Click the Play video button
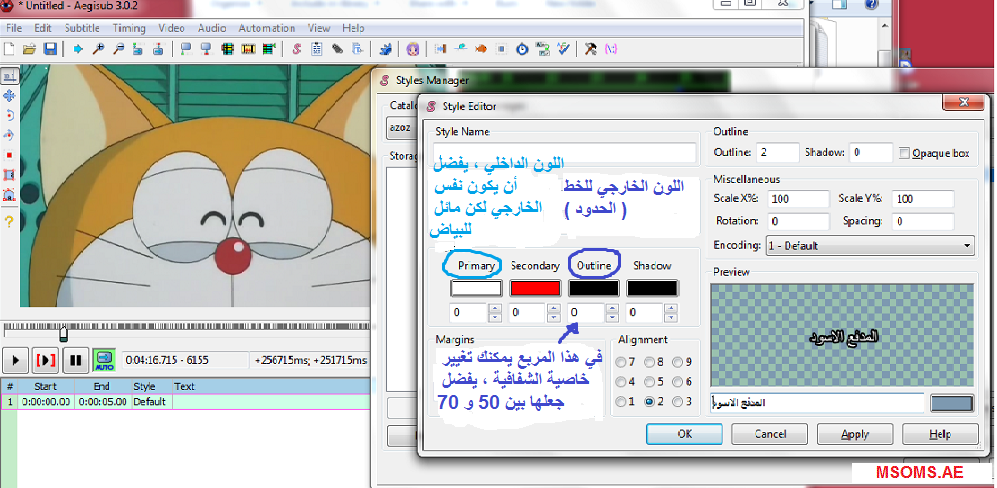This screenshot has width=997, height=488. point(17,359)
